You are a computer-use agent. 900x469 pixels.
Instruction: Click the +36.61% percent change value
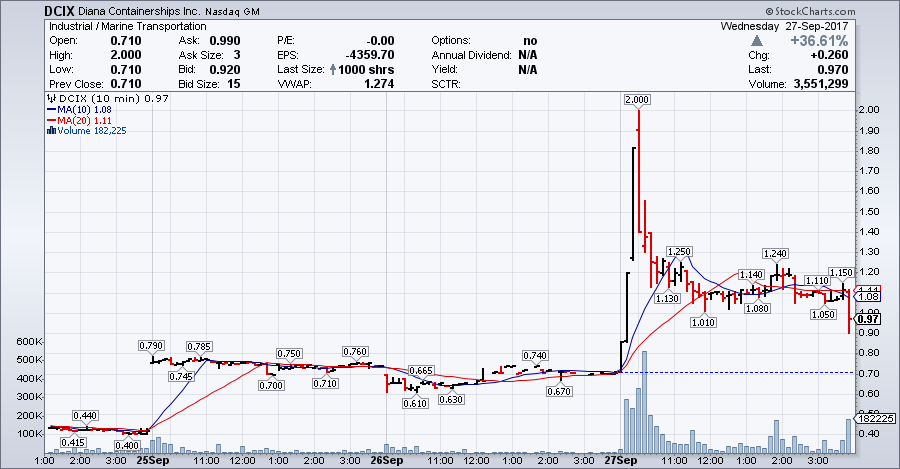coord(819,41)
